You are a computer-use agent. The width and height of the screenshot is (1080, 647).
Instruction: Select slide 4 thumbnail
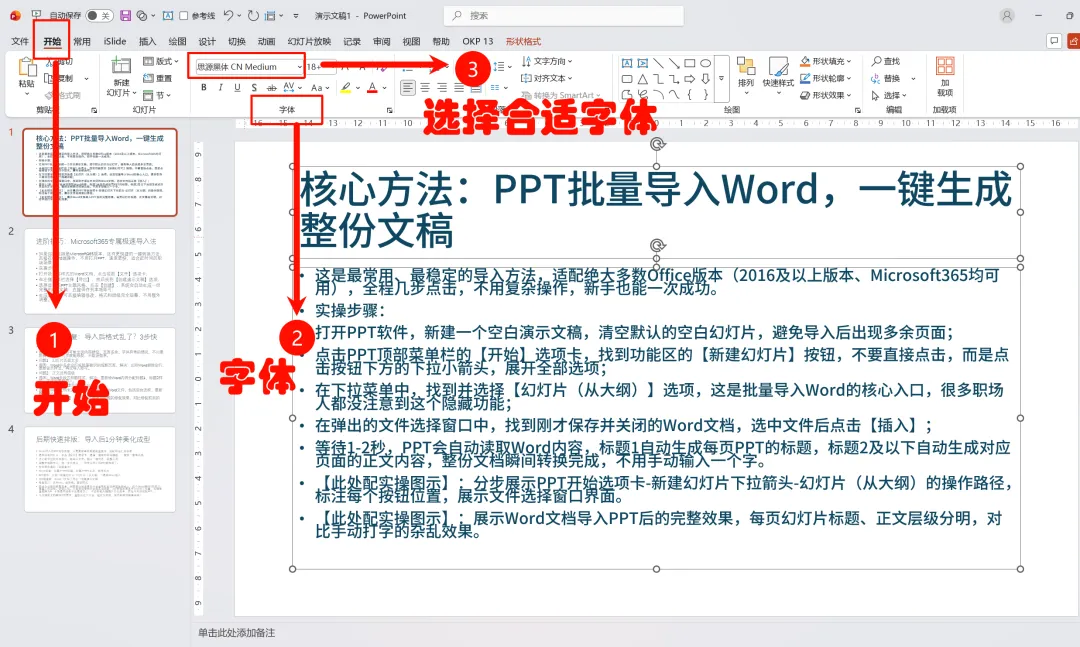(x=101, y=469)
